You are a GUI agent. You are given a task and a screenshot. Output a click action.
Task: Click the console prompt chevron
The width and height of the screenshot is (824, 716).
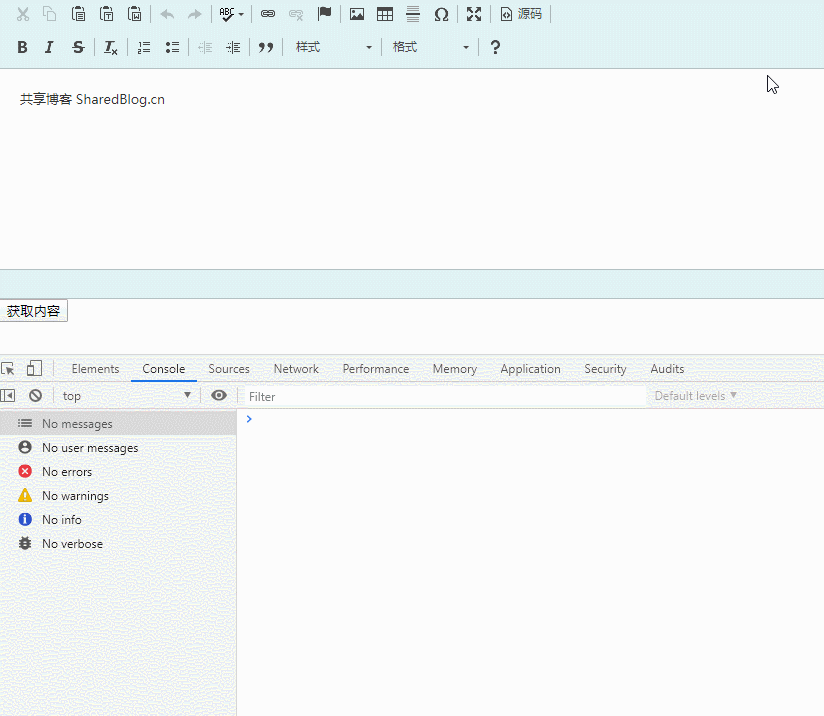[249, 419]
